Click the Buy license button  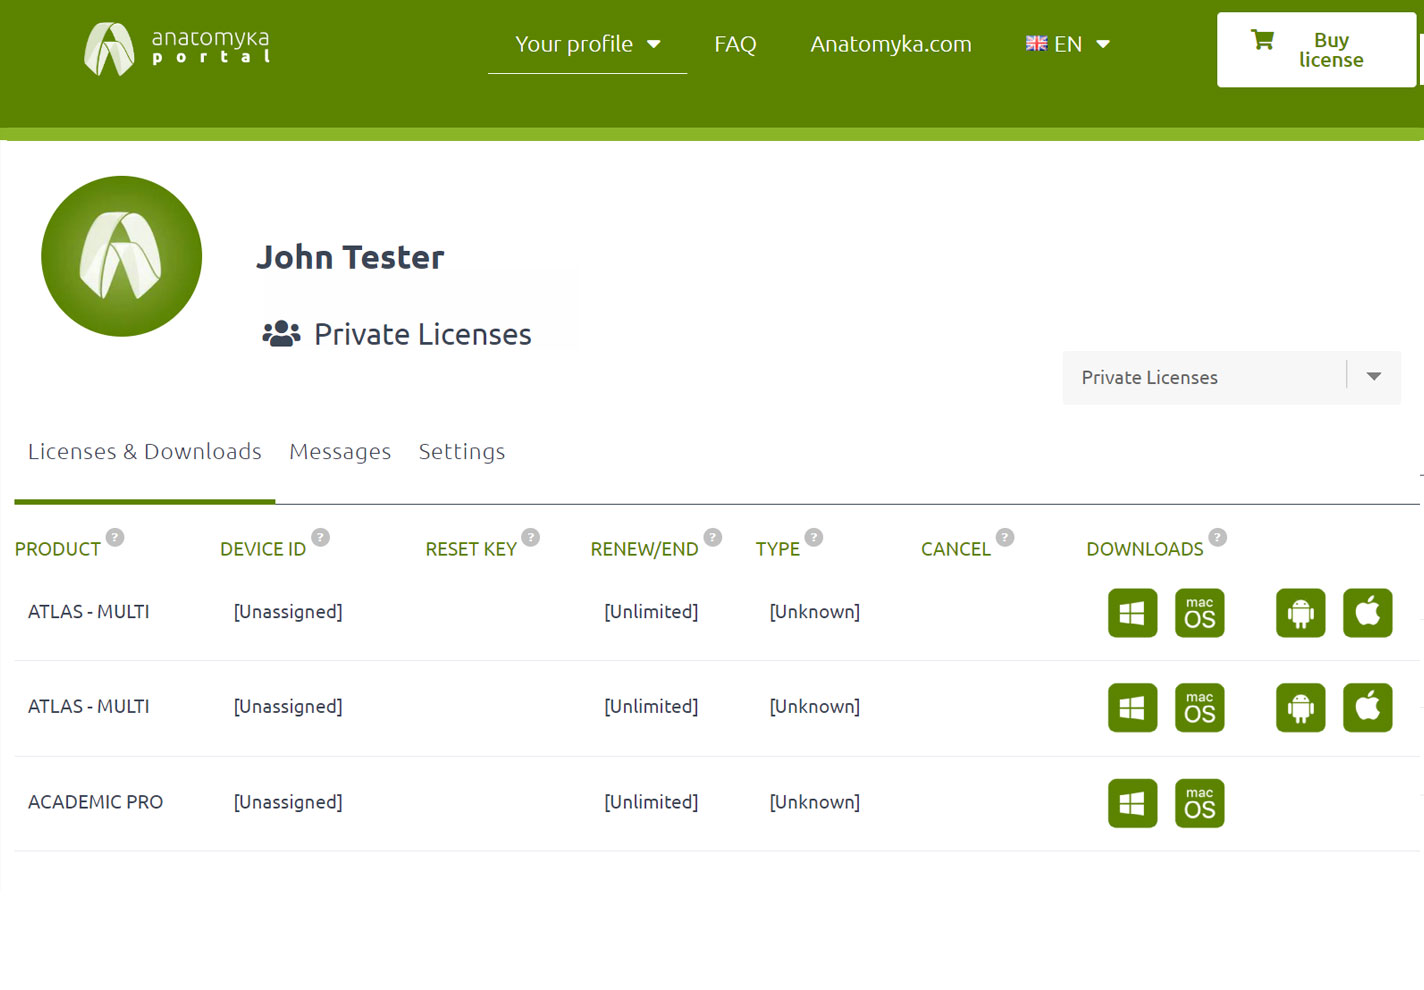[x=1316, y=50]
